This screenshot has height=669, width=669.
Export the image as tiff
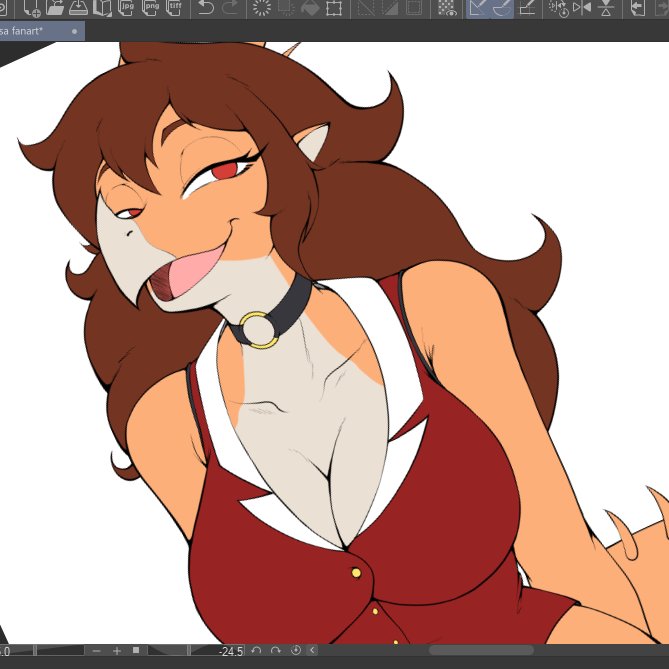coord(174,8)
